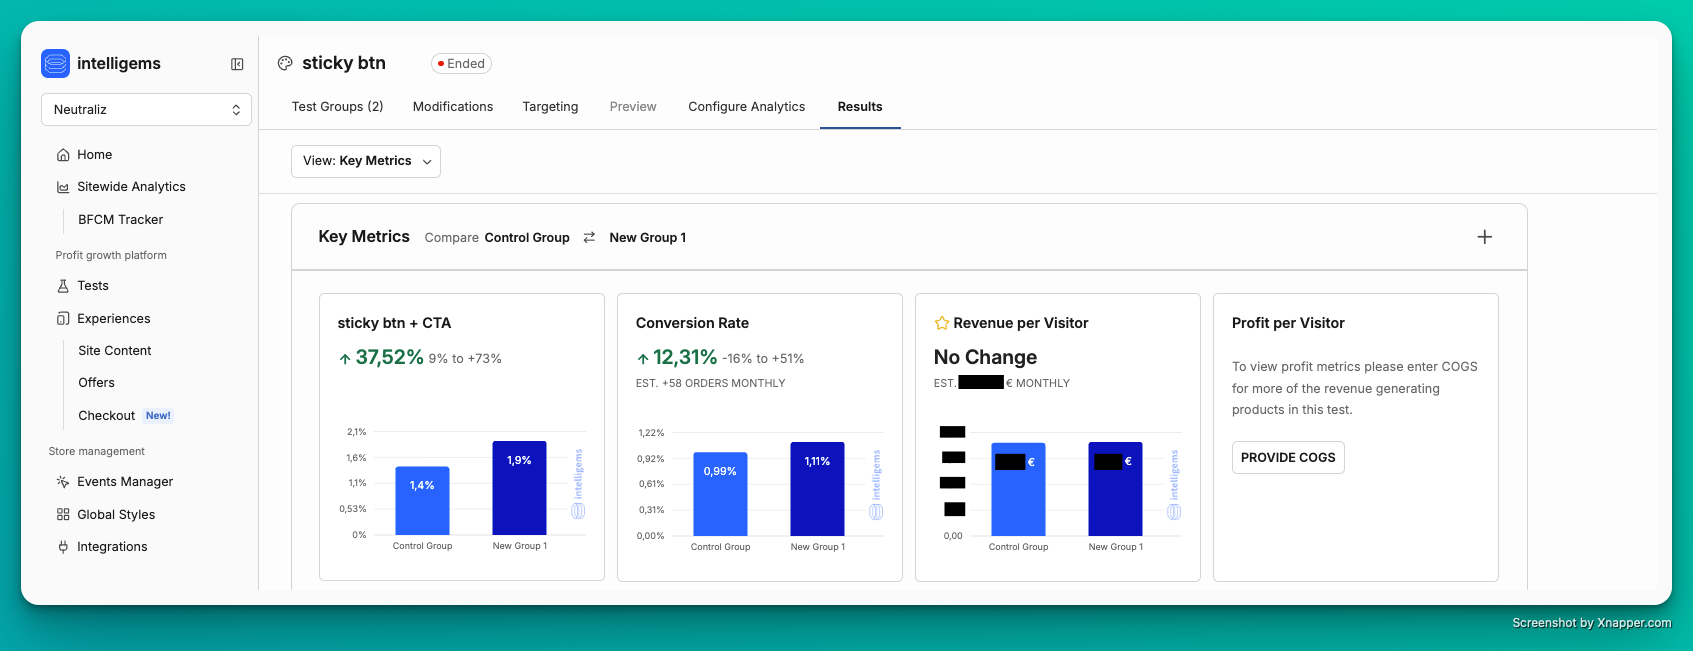The height and width of the screenshot is (651, 1693).
Task: Click the Revenue per Visitor star icon
Action: pyautogui.click(x=941, y=323)
